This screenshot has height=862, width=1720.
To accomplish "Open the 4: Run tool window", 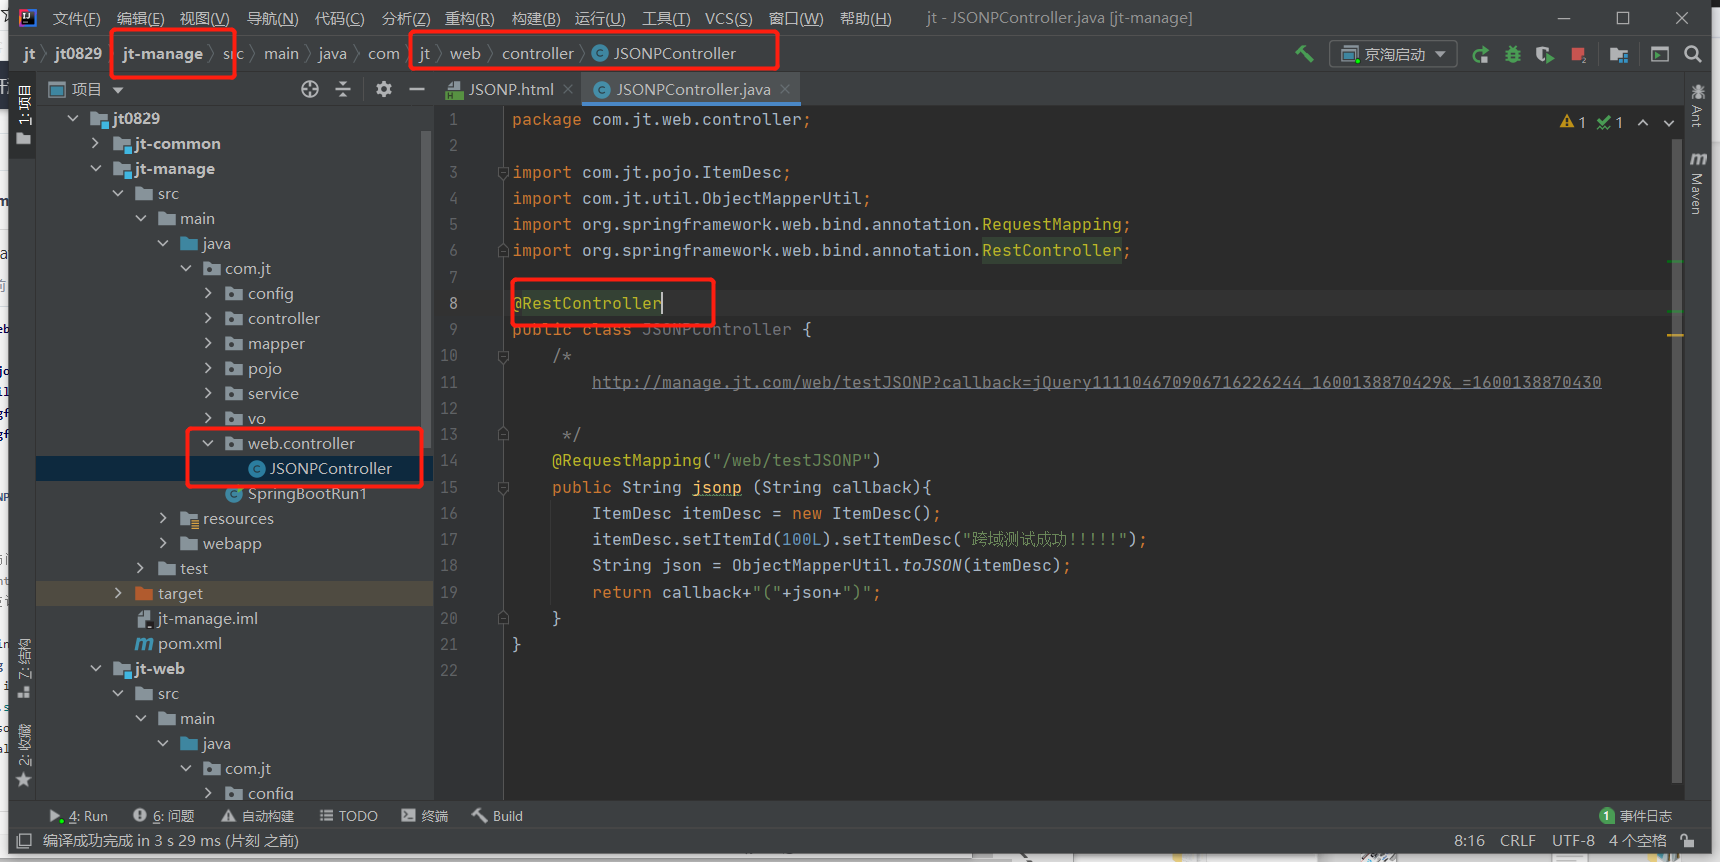I will click(x=79, y=816).
